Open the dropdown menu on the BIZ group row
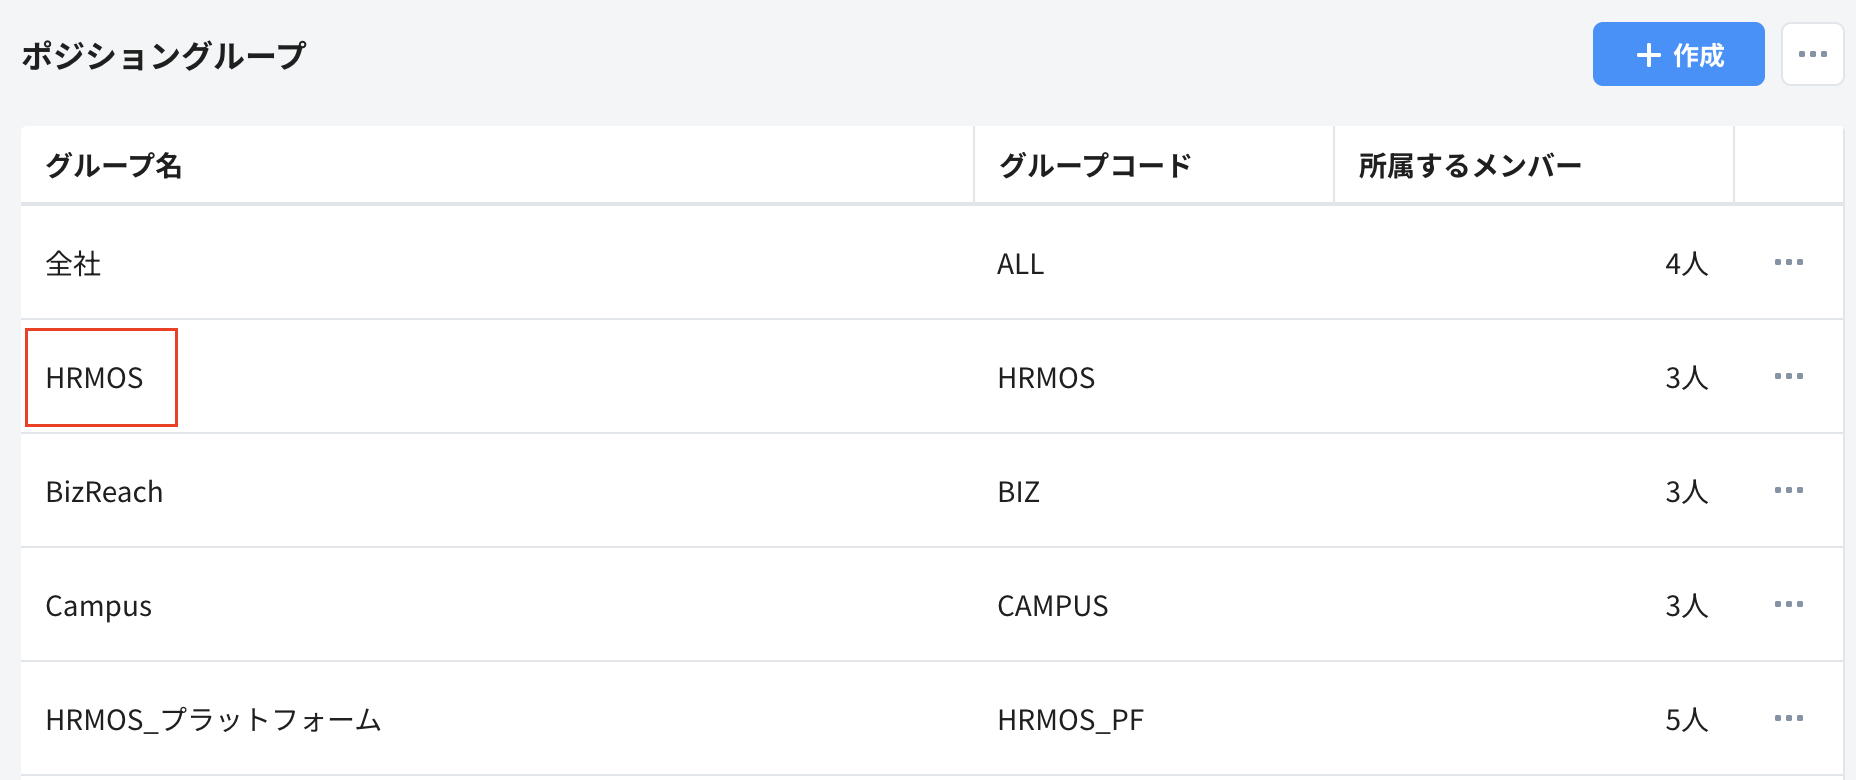 pos(1789,491)
